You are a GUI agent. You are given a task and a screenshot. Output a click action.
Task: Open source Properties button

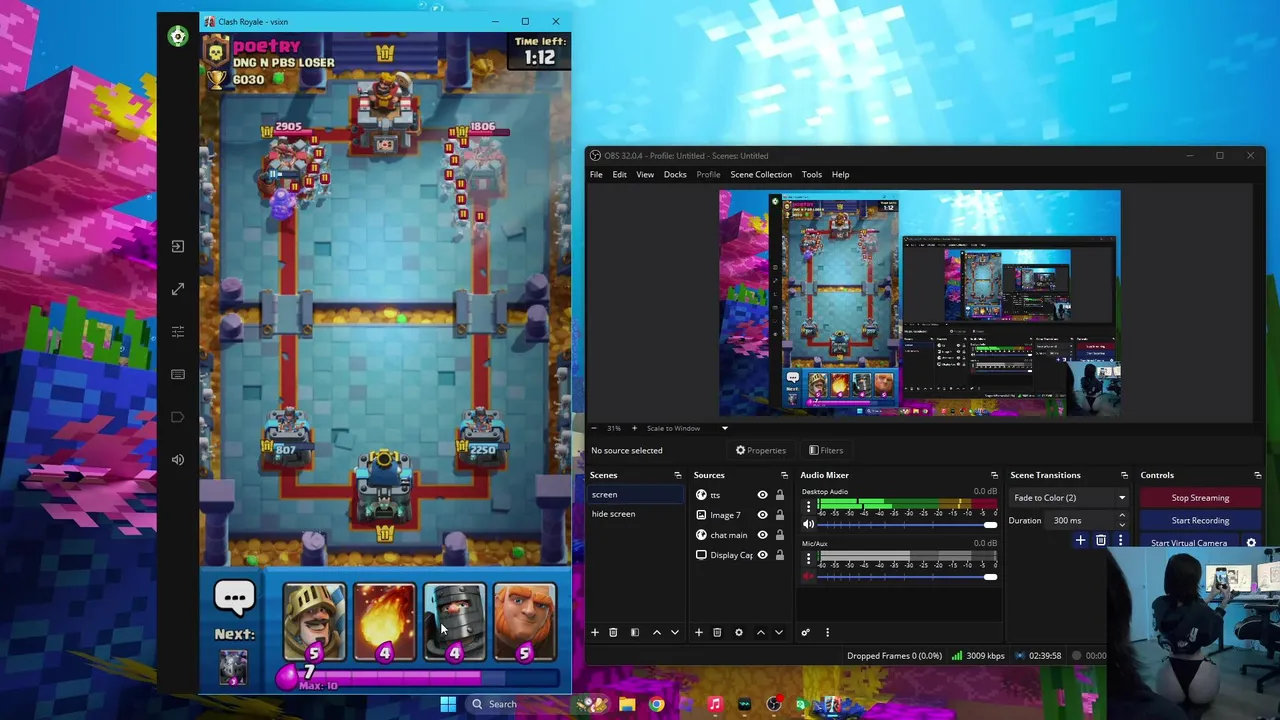(x=761, y=450)
